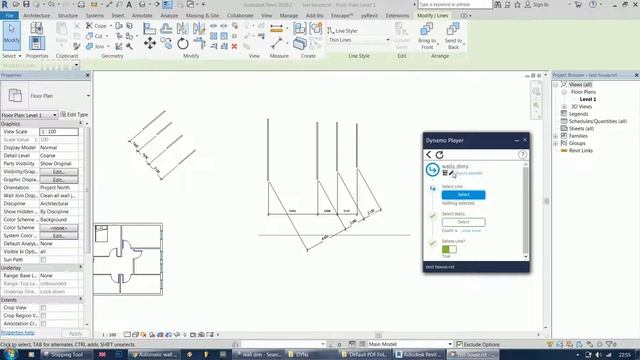Go back in Dynamo Player
Image resolution: width=640 pixels, height=360 pixels.
click(429, 155)
